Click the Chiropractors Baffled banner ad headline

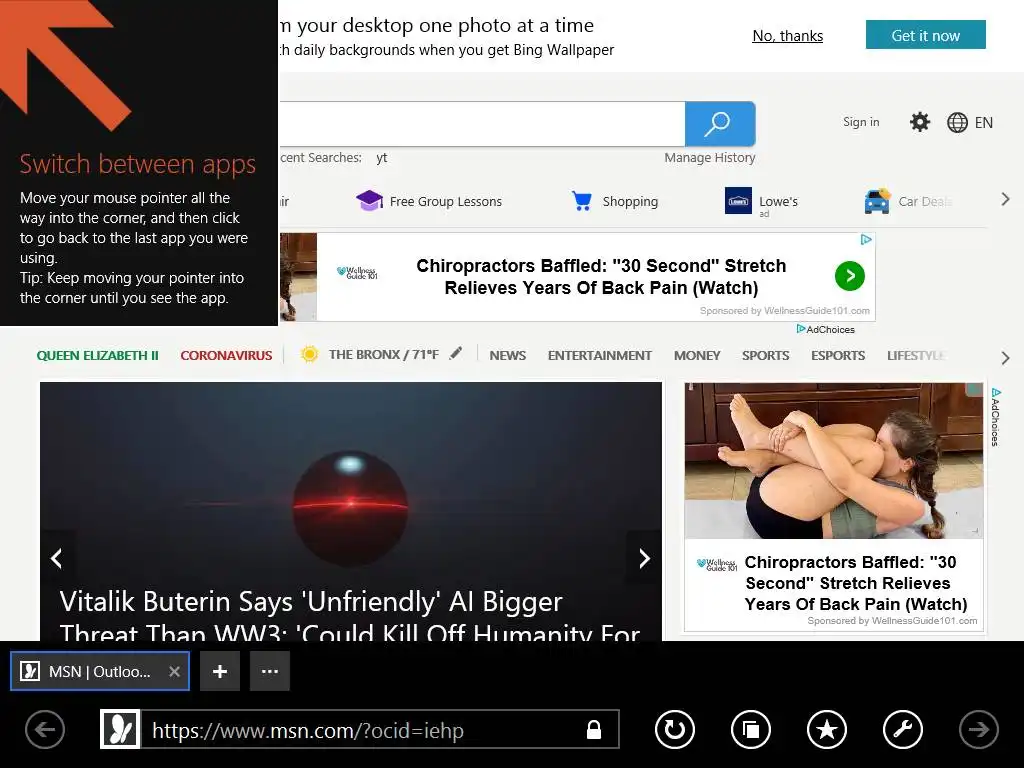pyautogui.click(x=601, y=277)
